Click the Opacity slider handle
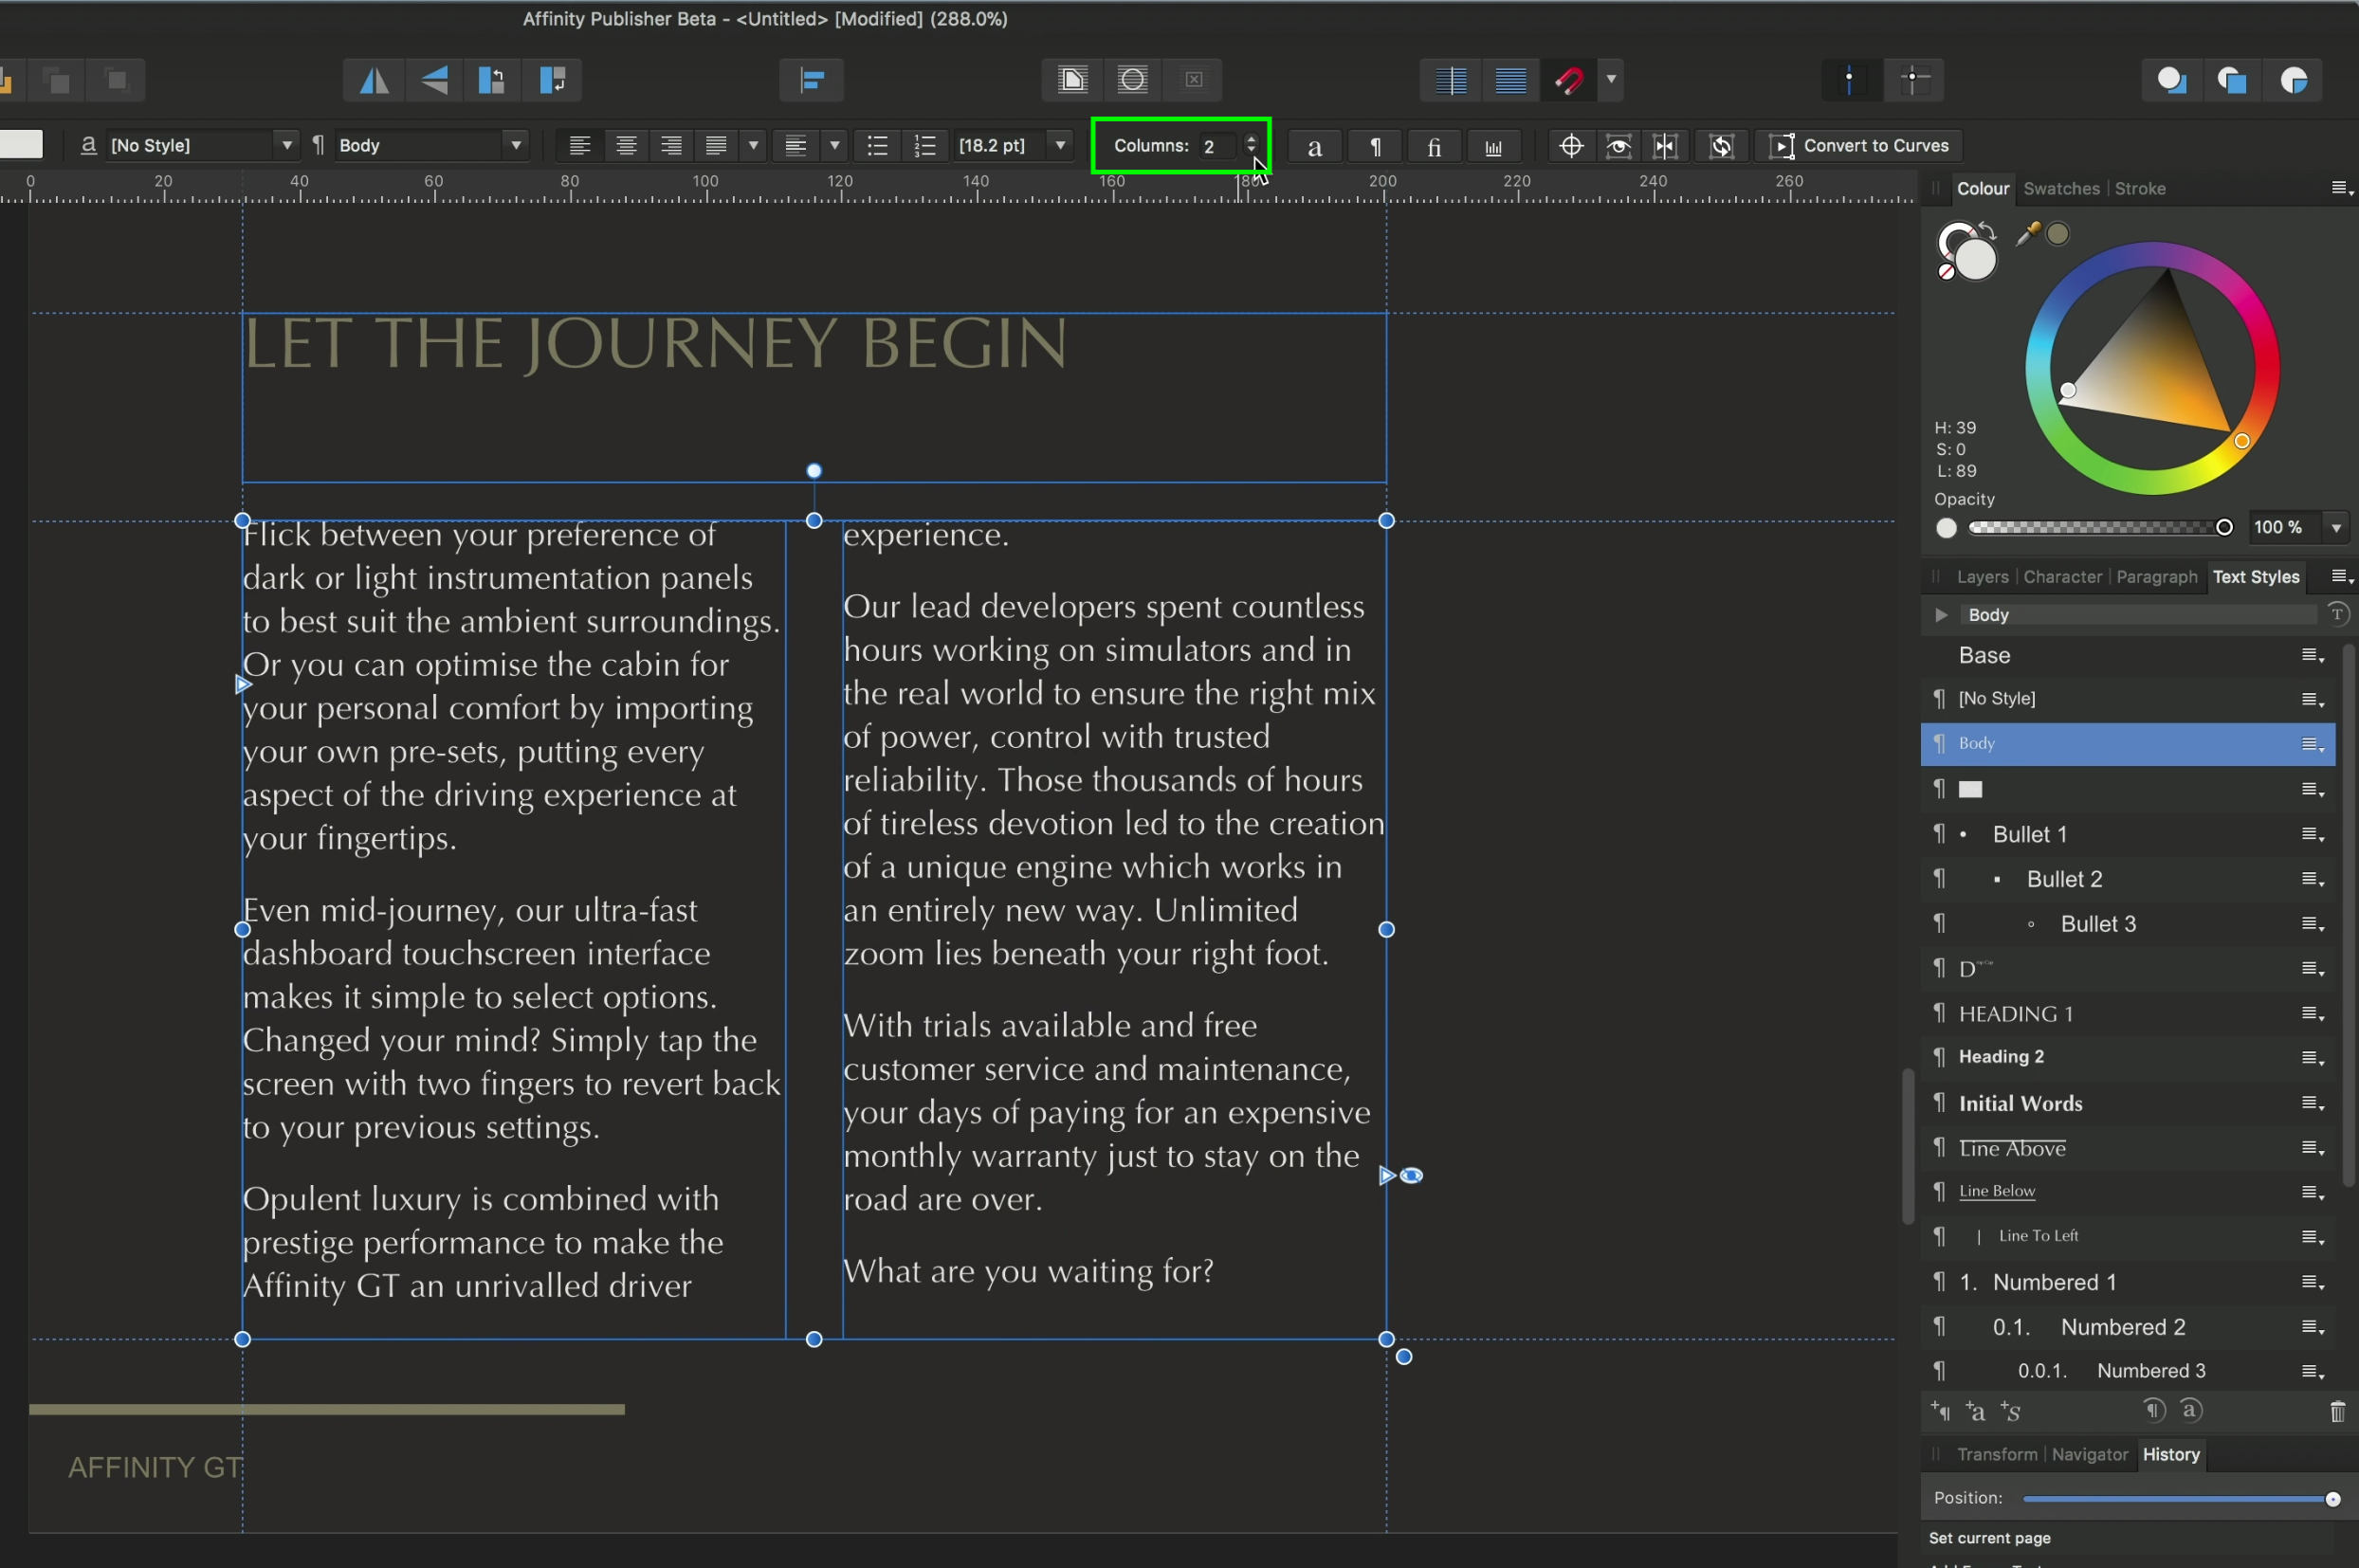Viewport: 2359px width, 1568px height. [2224, 528]
